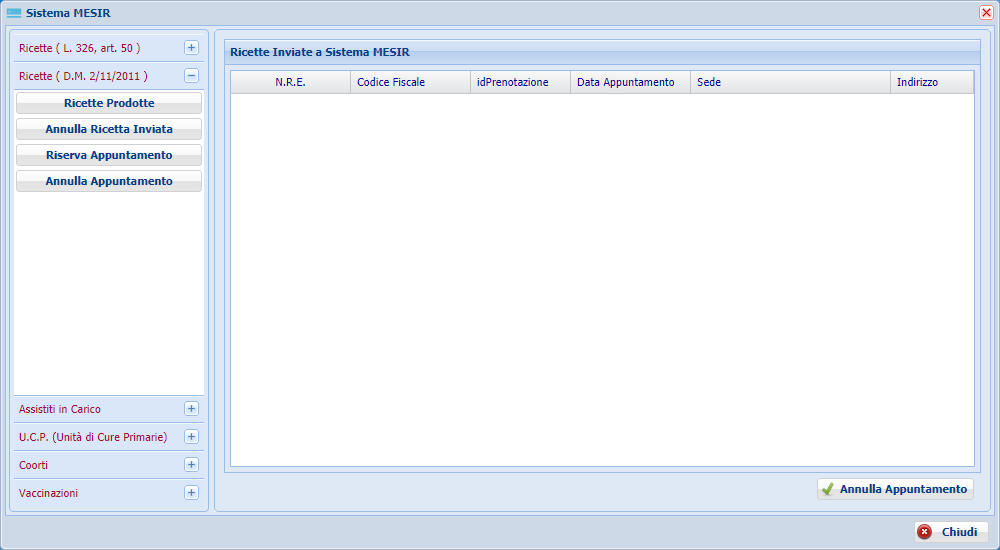The width and height of the screenshot is (1000, 550).
Task: Close the Sistema MESIR window with the red X
Action: (986, 13)
